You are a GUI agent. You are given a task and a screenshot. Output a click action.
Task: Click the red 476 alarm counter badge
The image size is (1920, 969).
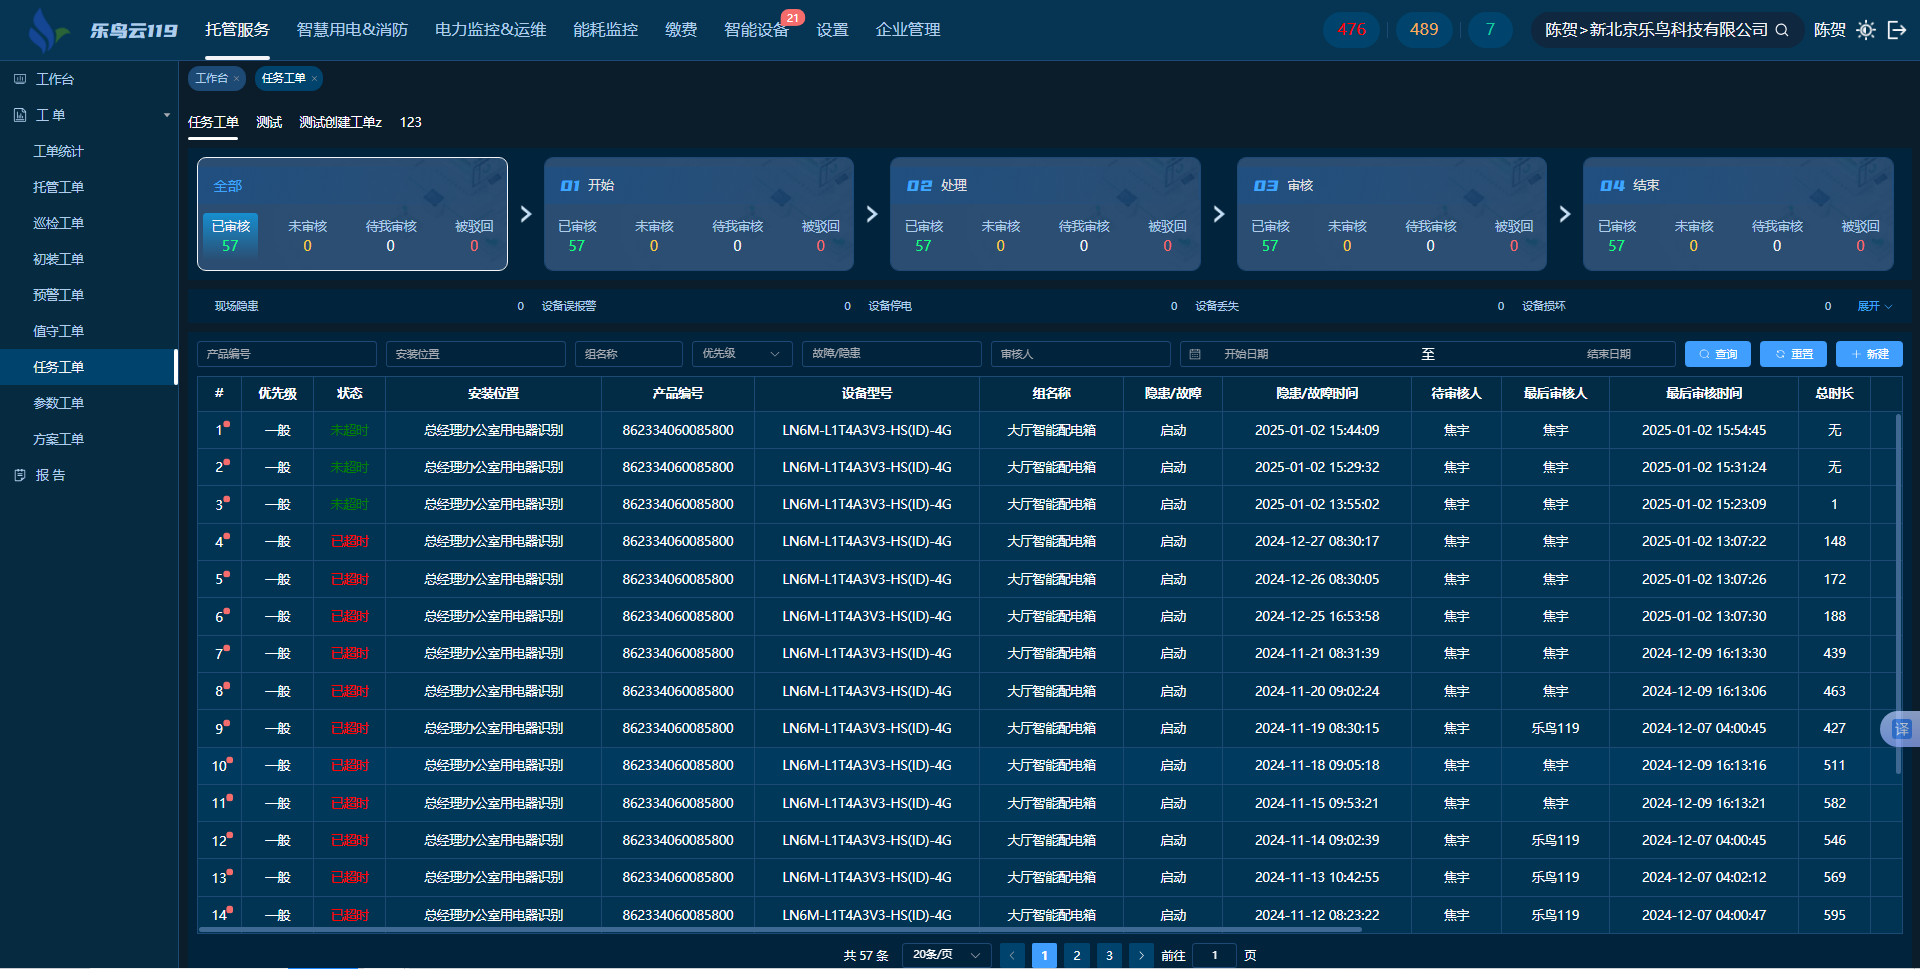[1351, 30]
